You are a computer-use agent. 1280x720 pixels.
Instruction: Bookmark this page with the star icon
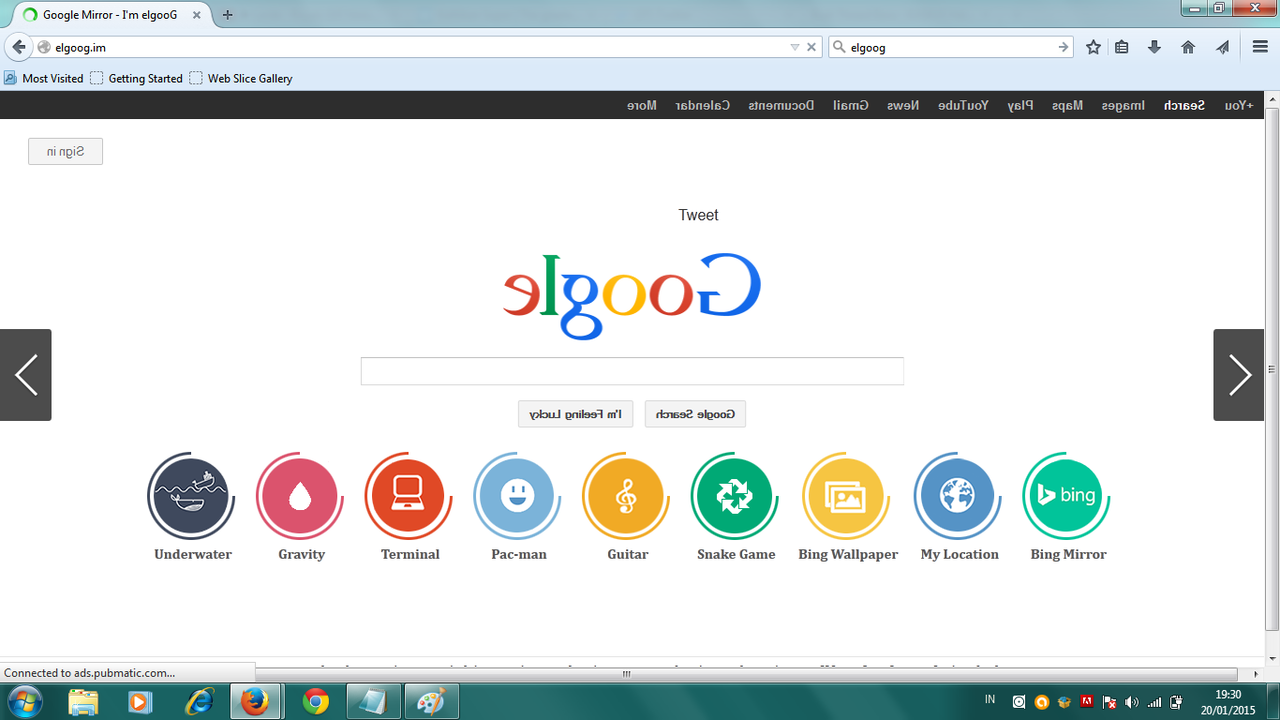1094,47
